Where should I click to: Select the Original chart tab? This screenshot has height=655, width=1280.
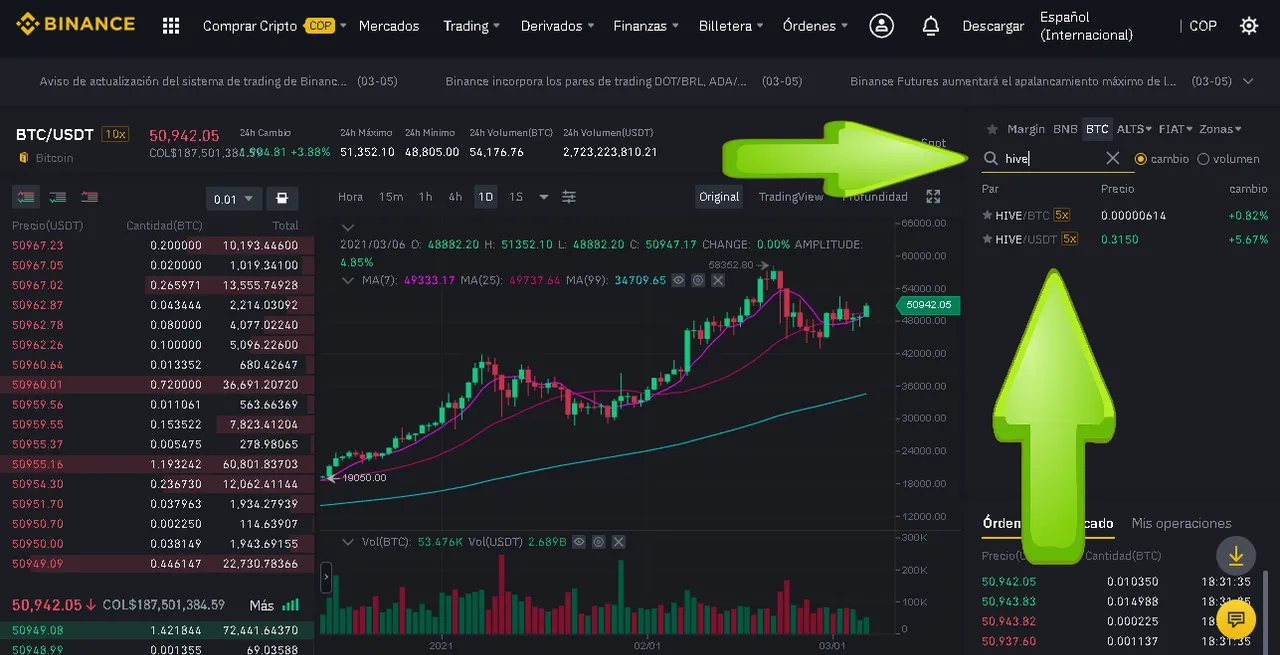pyautogui.click(x=718, y=197)
